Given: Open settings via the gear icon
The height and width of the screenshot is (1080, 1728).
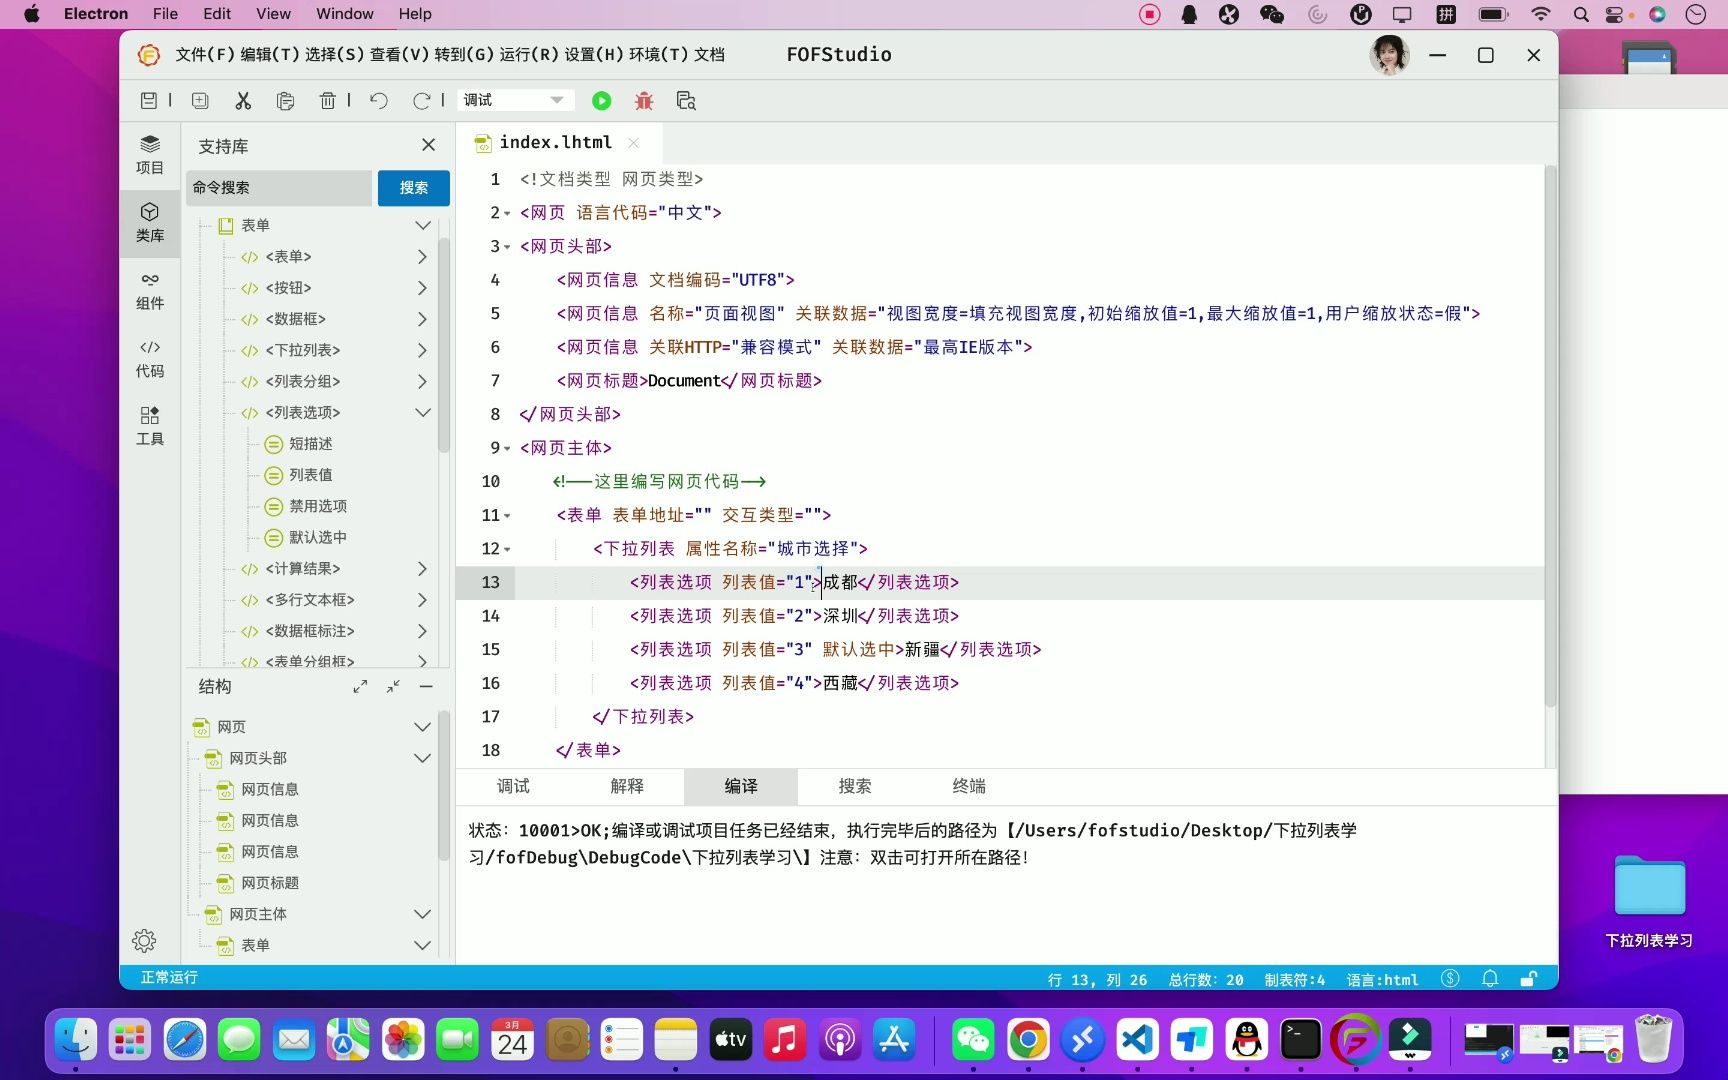Looking at the screenshot, I should click(x=143, y=940).
